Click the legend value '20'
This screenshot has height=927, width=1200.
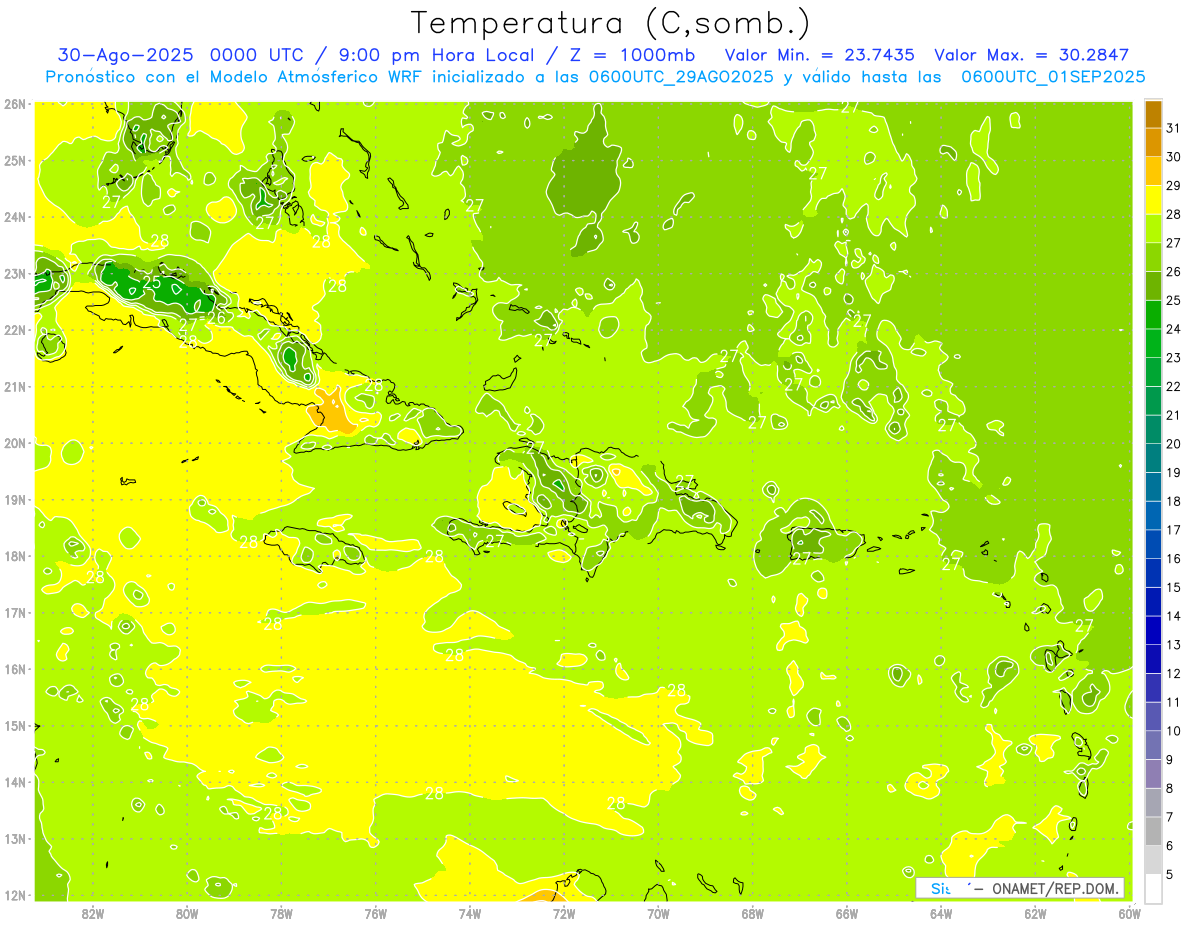(x=1173, y=444)
